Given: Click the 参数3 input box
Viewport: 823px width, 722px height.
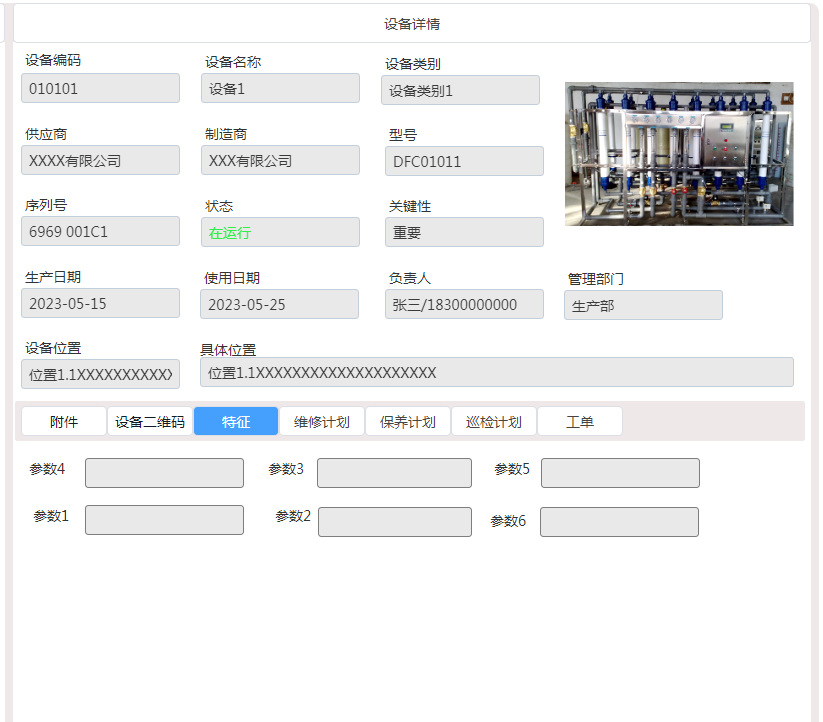Looking at the screenshot, I should point(394,473).
